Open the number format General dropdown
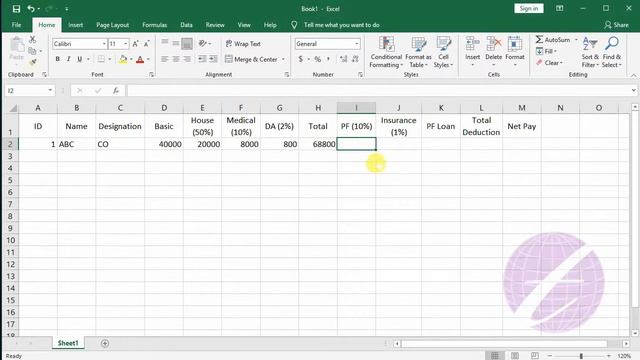This screenshot has width=640, height=360. point(356,44)
